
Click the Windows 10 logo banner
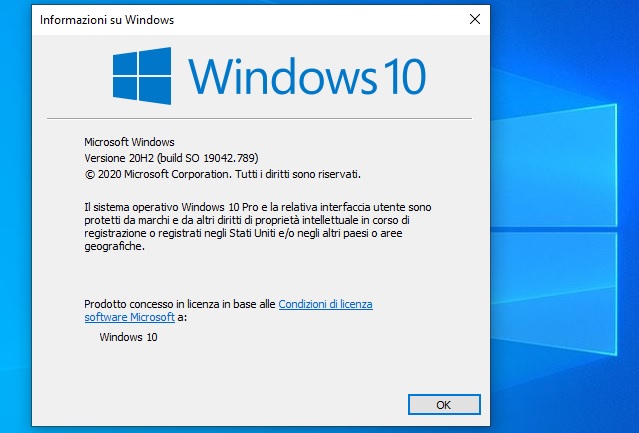tap(269, 76)
